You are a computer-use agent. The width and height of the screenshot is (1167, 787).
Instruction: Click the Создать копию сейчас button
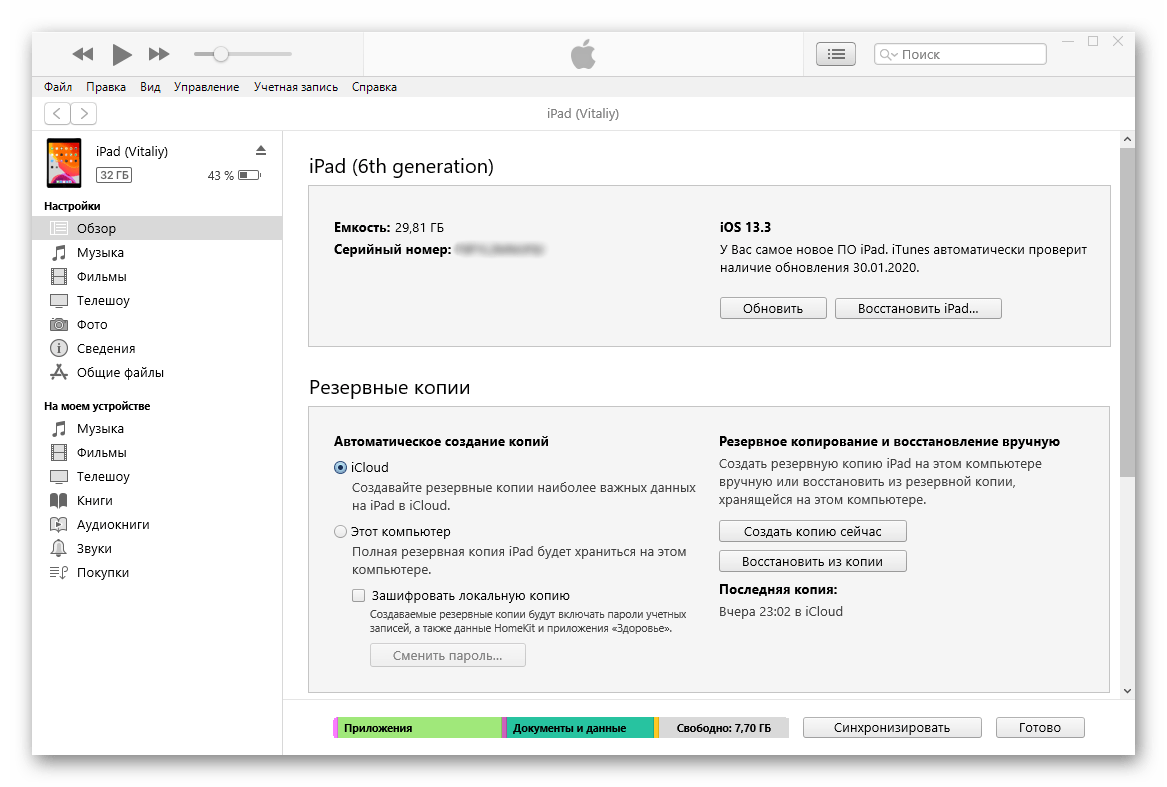812,531
